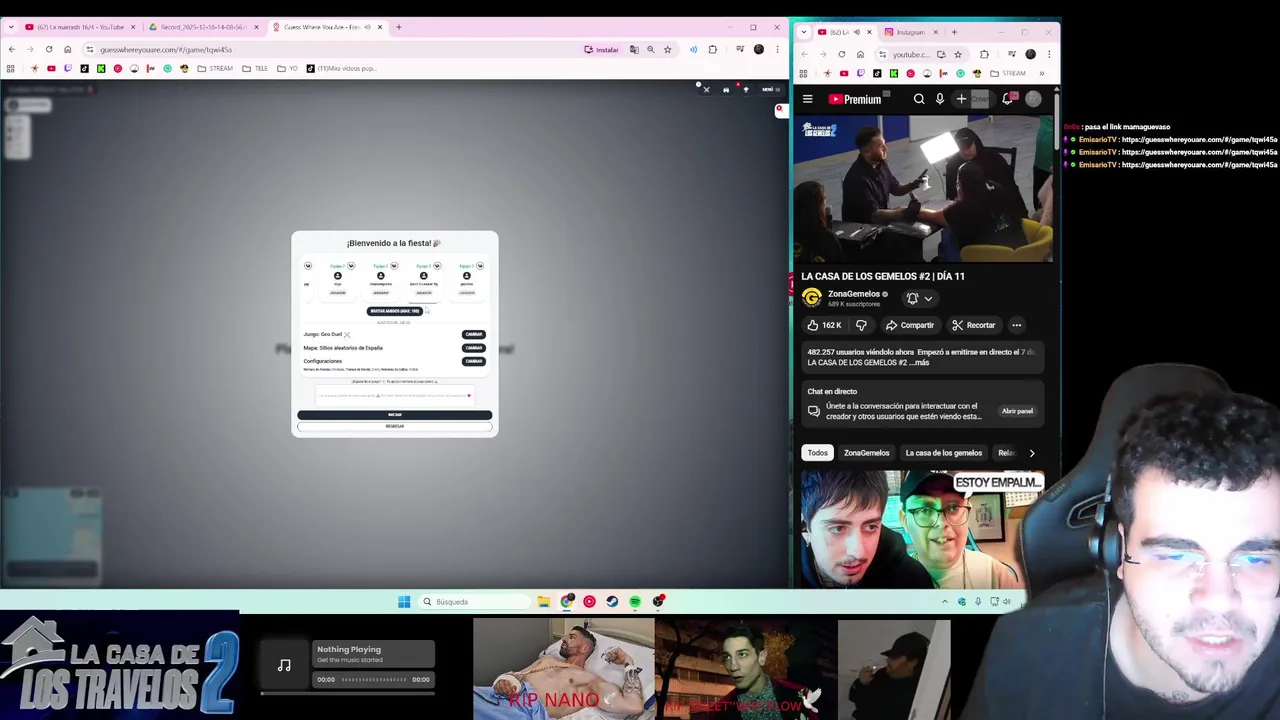1280x720 pixels.
Task: Click Cambiar next to Configuraciones
Action: coord(474,361)
